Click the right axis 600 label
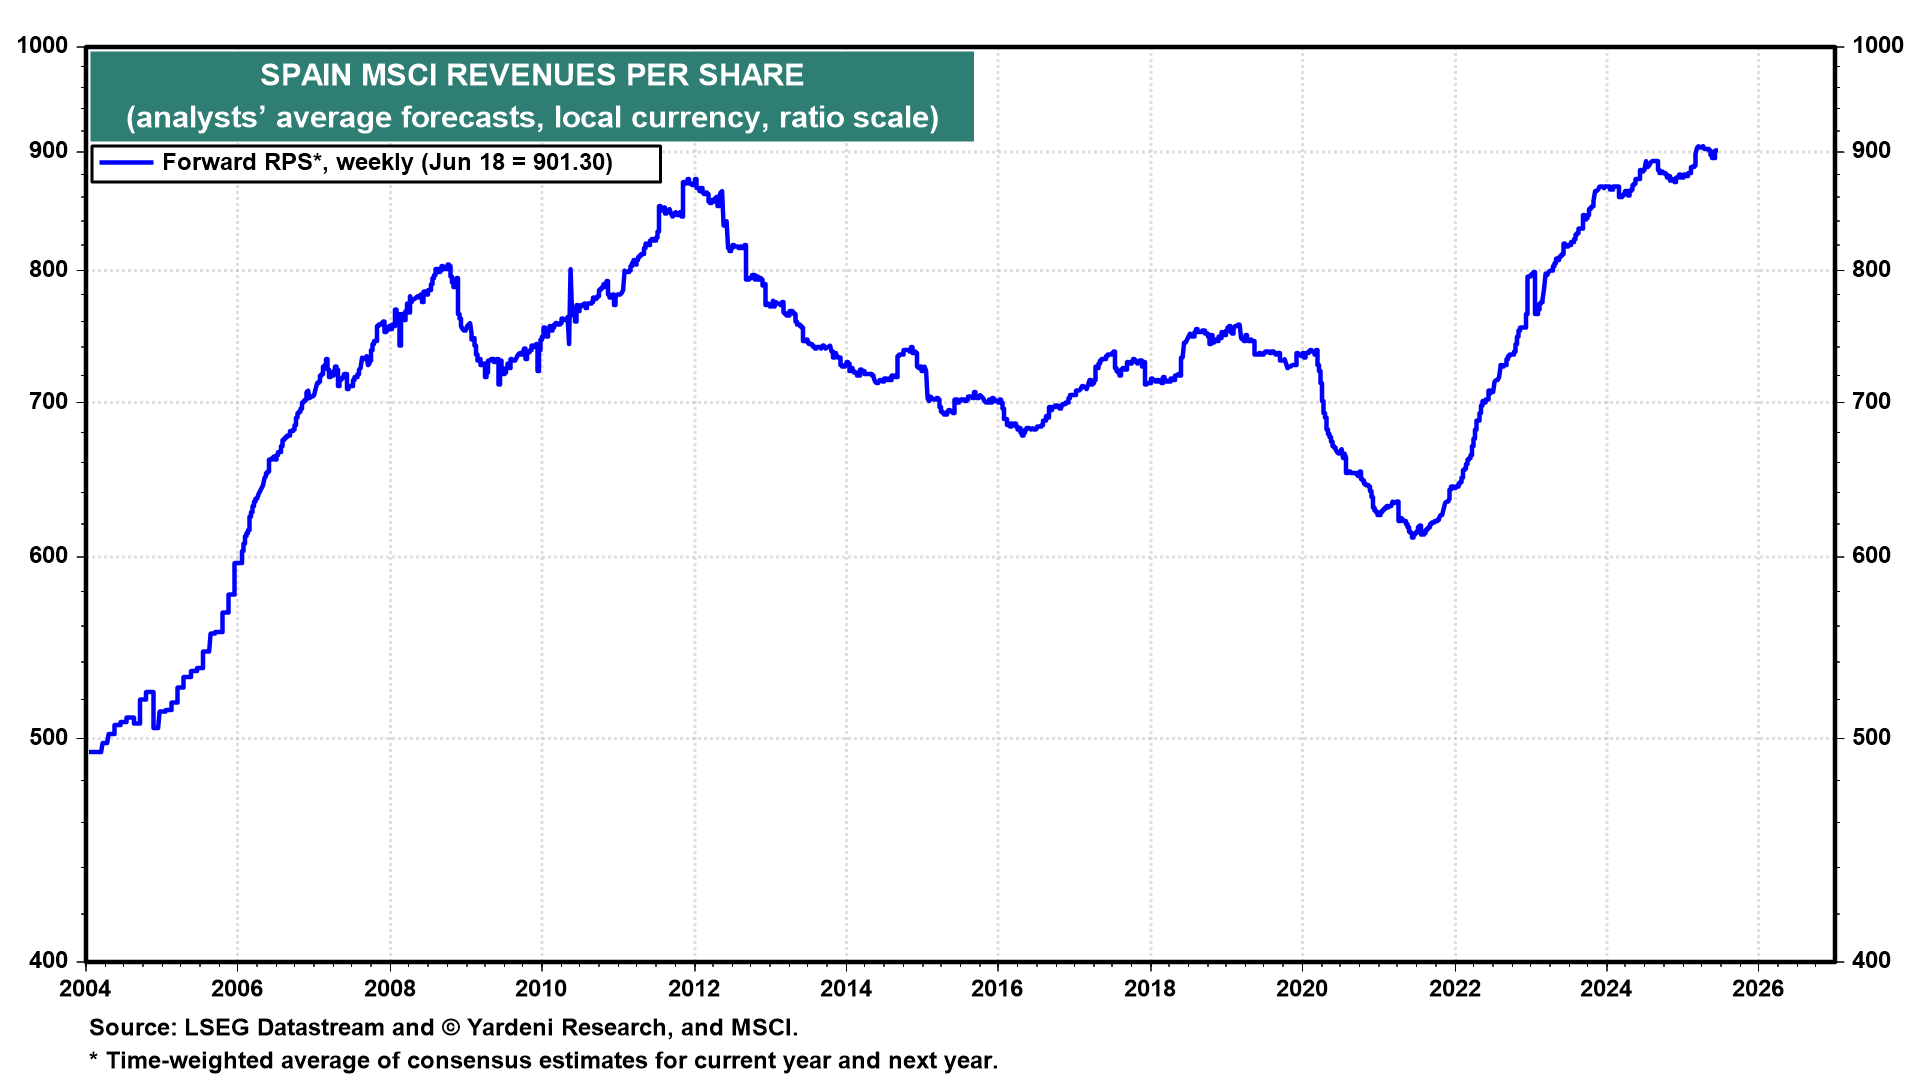The width and height of the screenshot is (1920, 1080). (1871, 556)
